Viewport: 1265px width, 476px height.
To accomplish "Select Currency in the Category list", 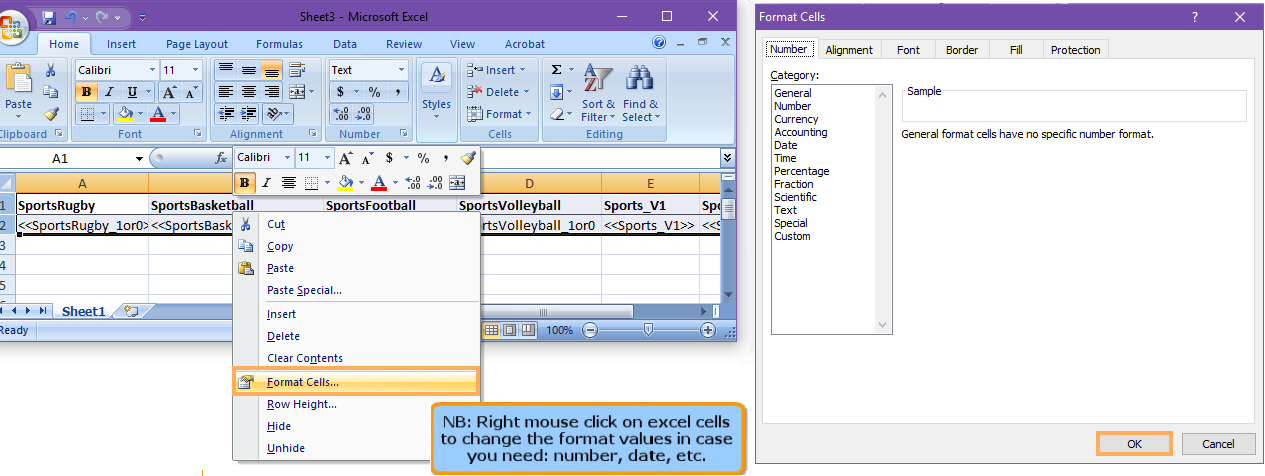I will [x=796, y=119].
